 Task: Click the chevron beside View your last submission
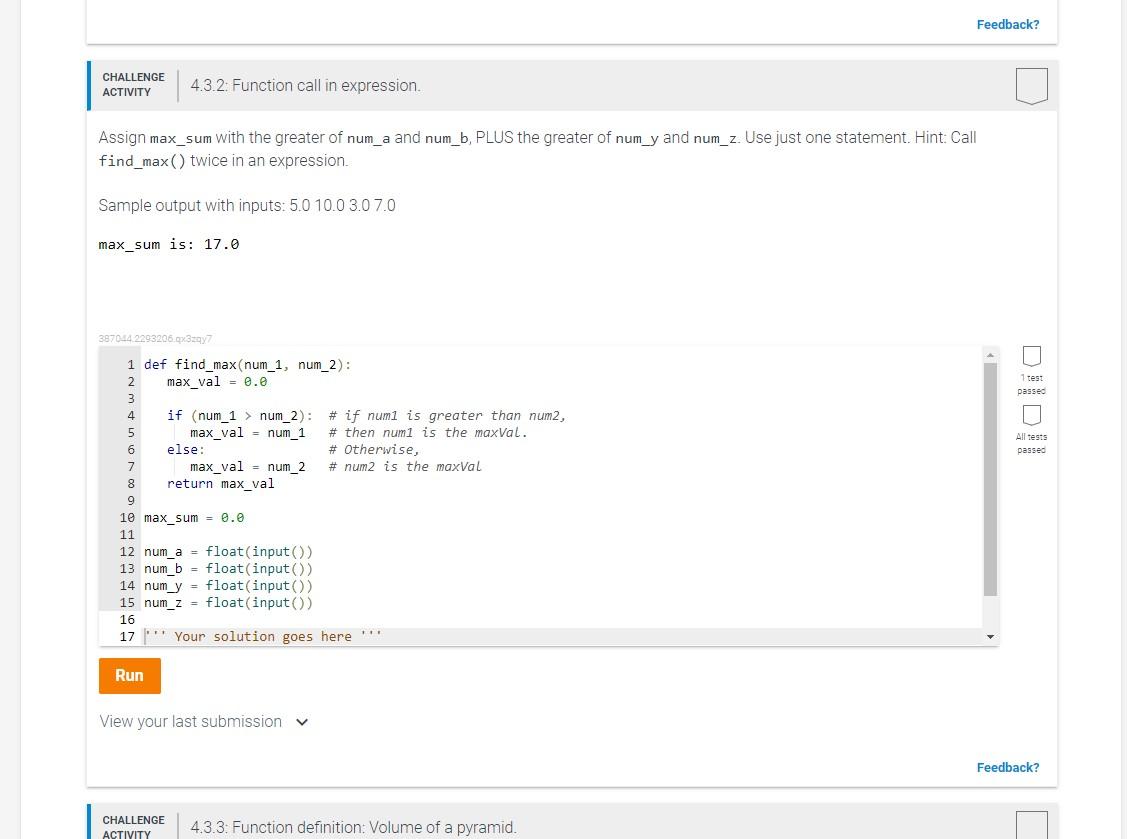pyautogui.click(x=302, y=721)
